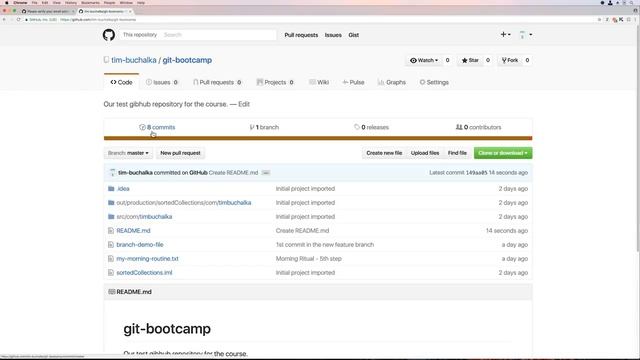Open the Create README.md commit link in header row

coord(233,173)
